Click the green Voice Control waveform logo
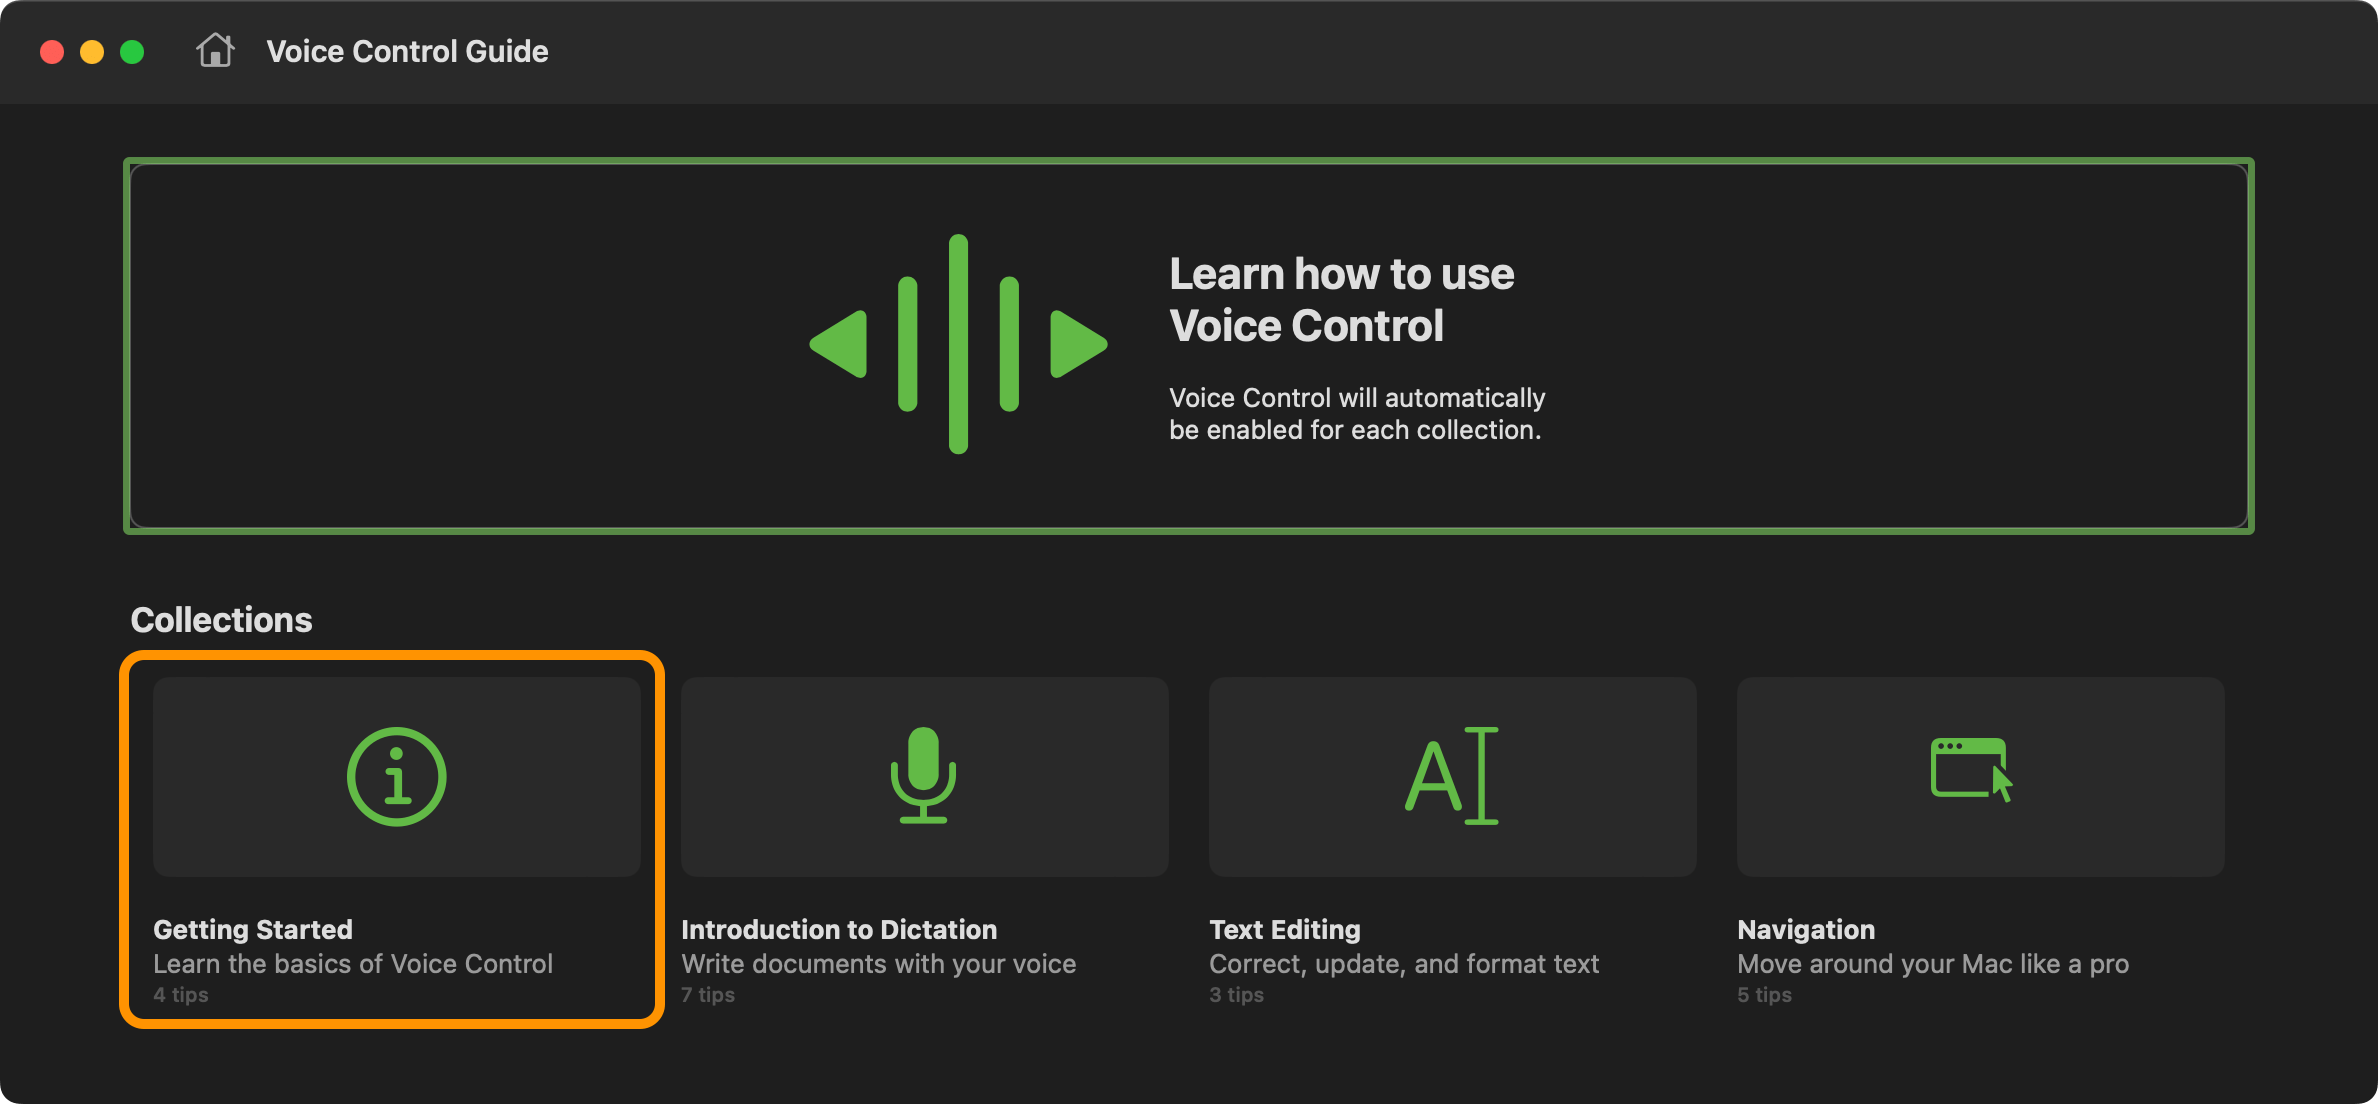 (x=958, y=344)
